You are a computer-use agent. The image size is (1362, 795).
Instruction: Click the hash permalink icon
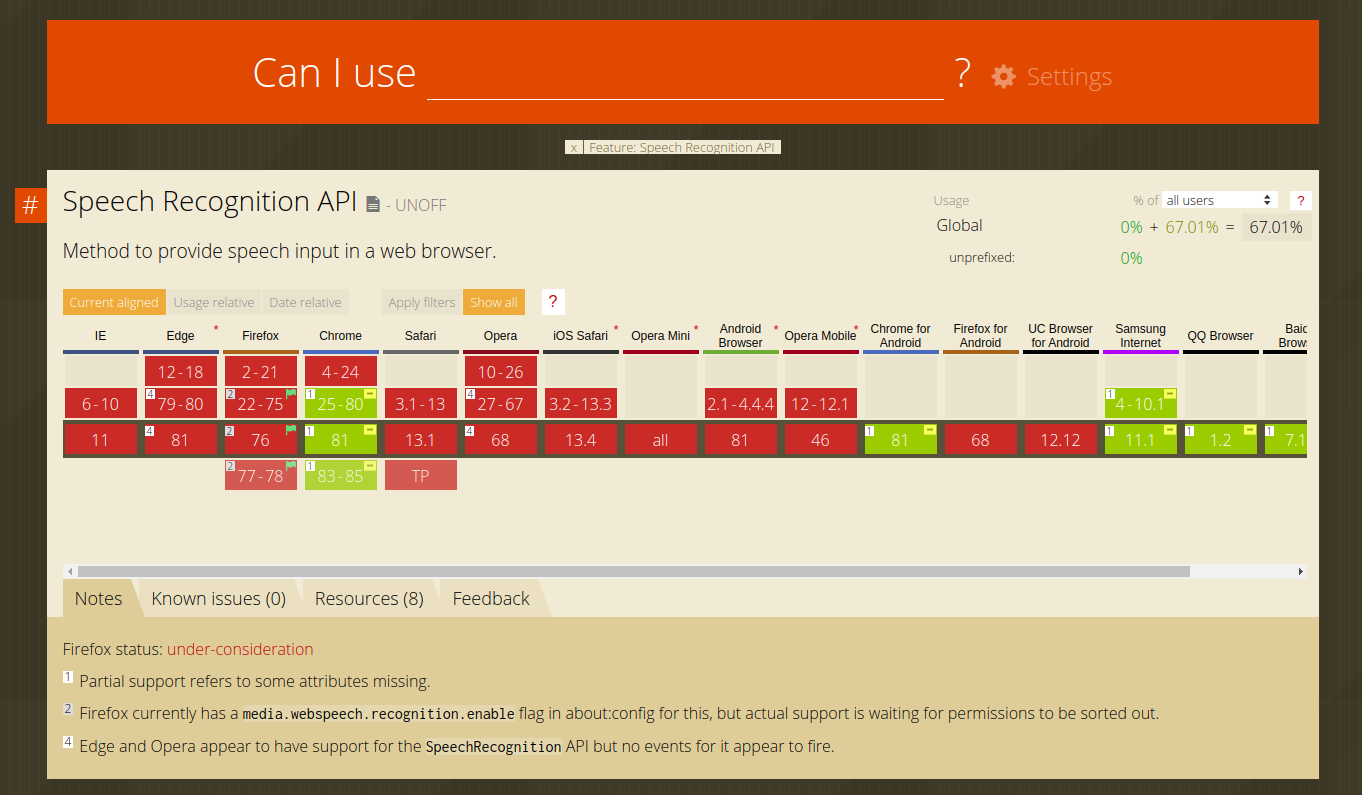31,205
